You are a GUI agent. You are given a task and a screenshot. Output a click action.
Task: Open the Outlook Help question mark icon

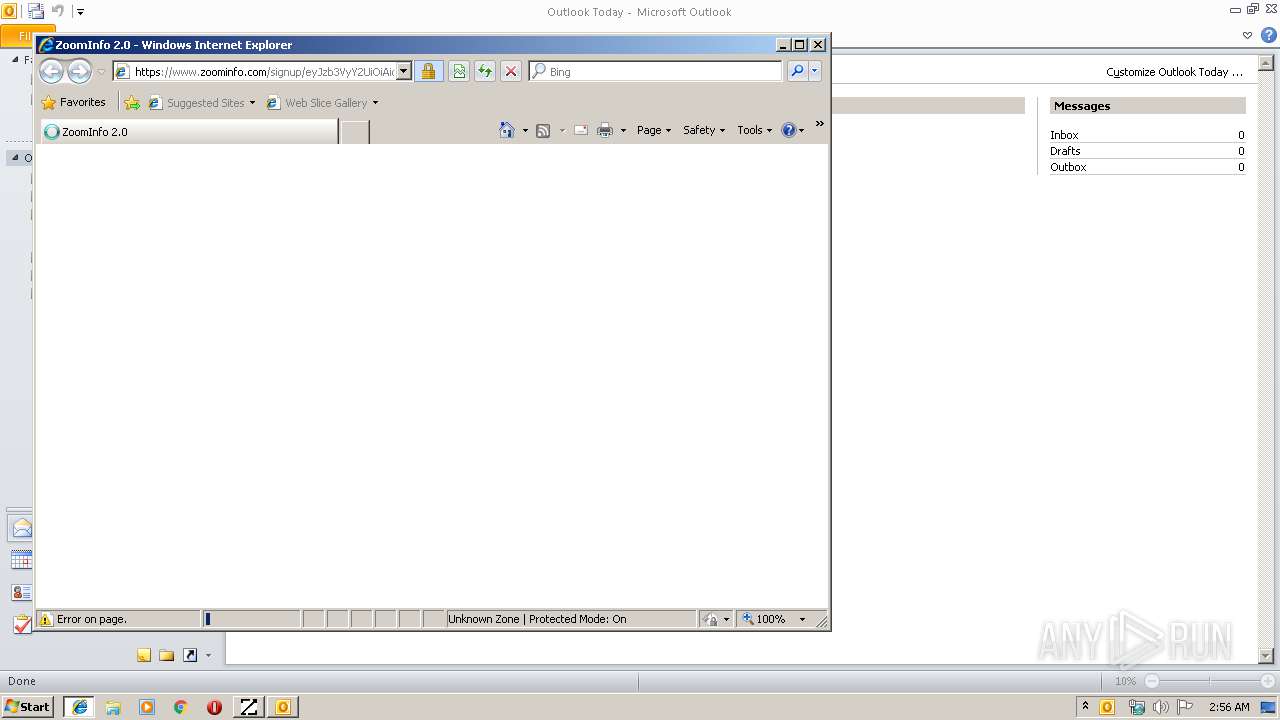pos(1268,35)
